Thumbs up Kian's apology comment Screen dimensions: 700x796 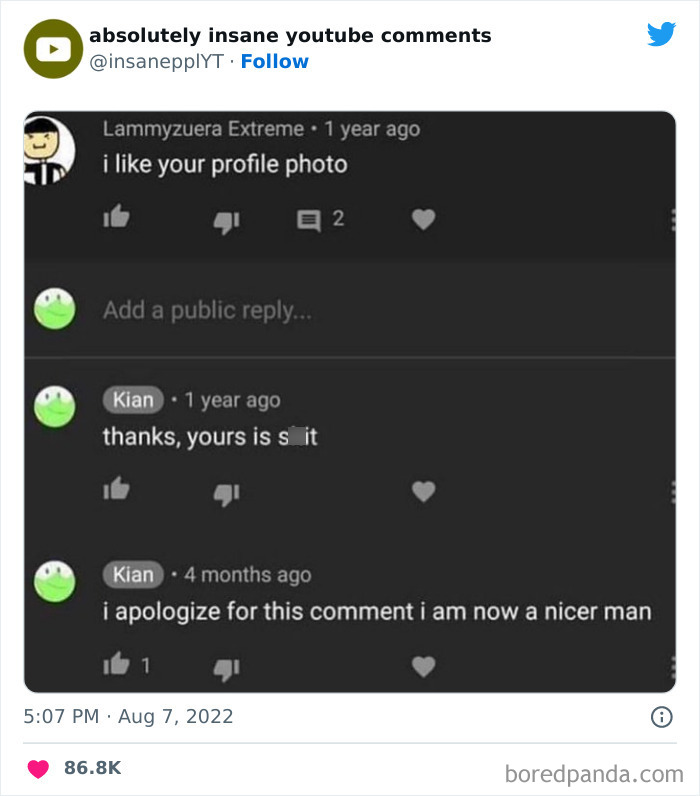click(116, 664)
